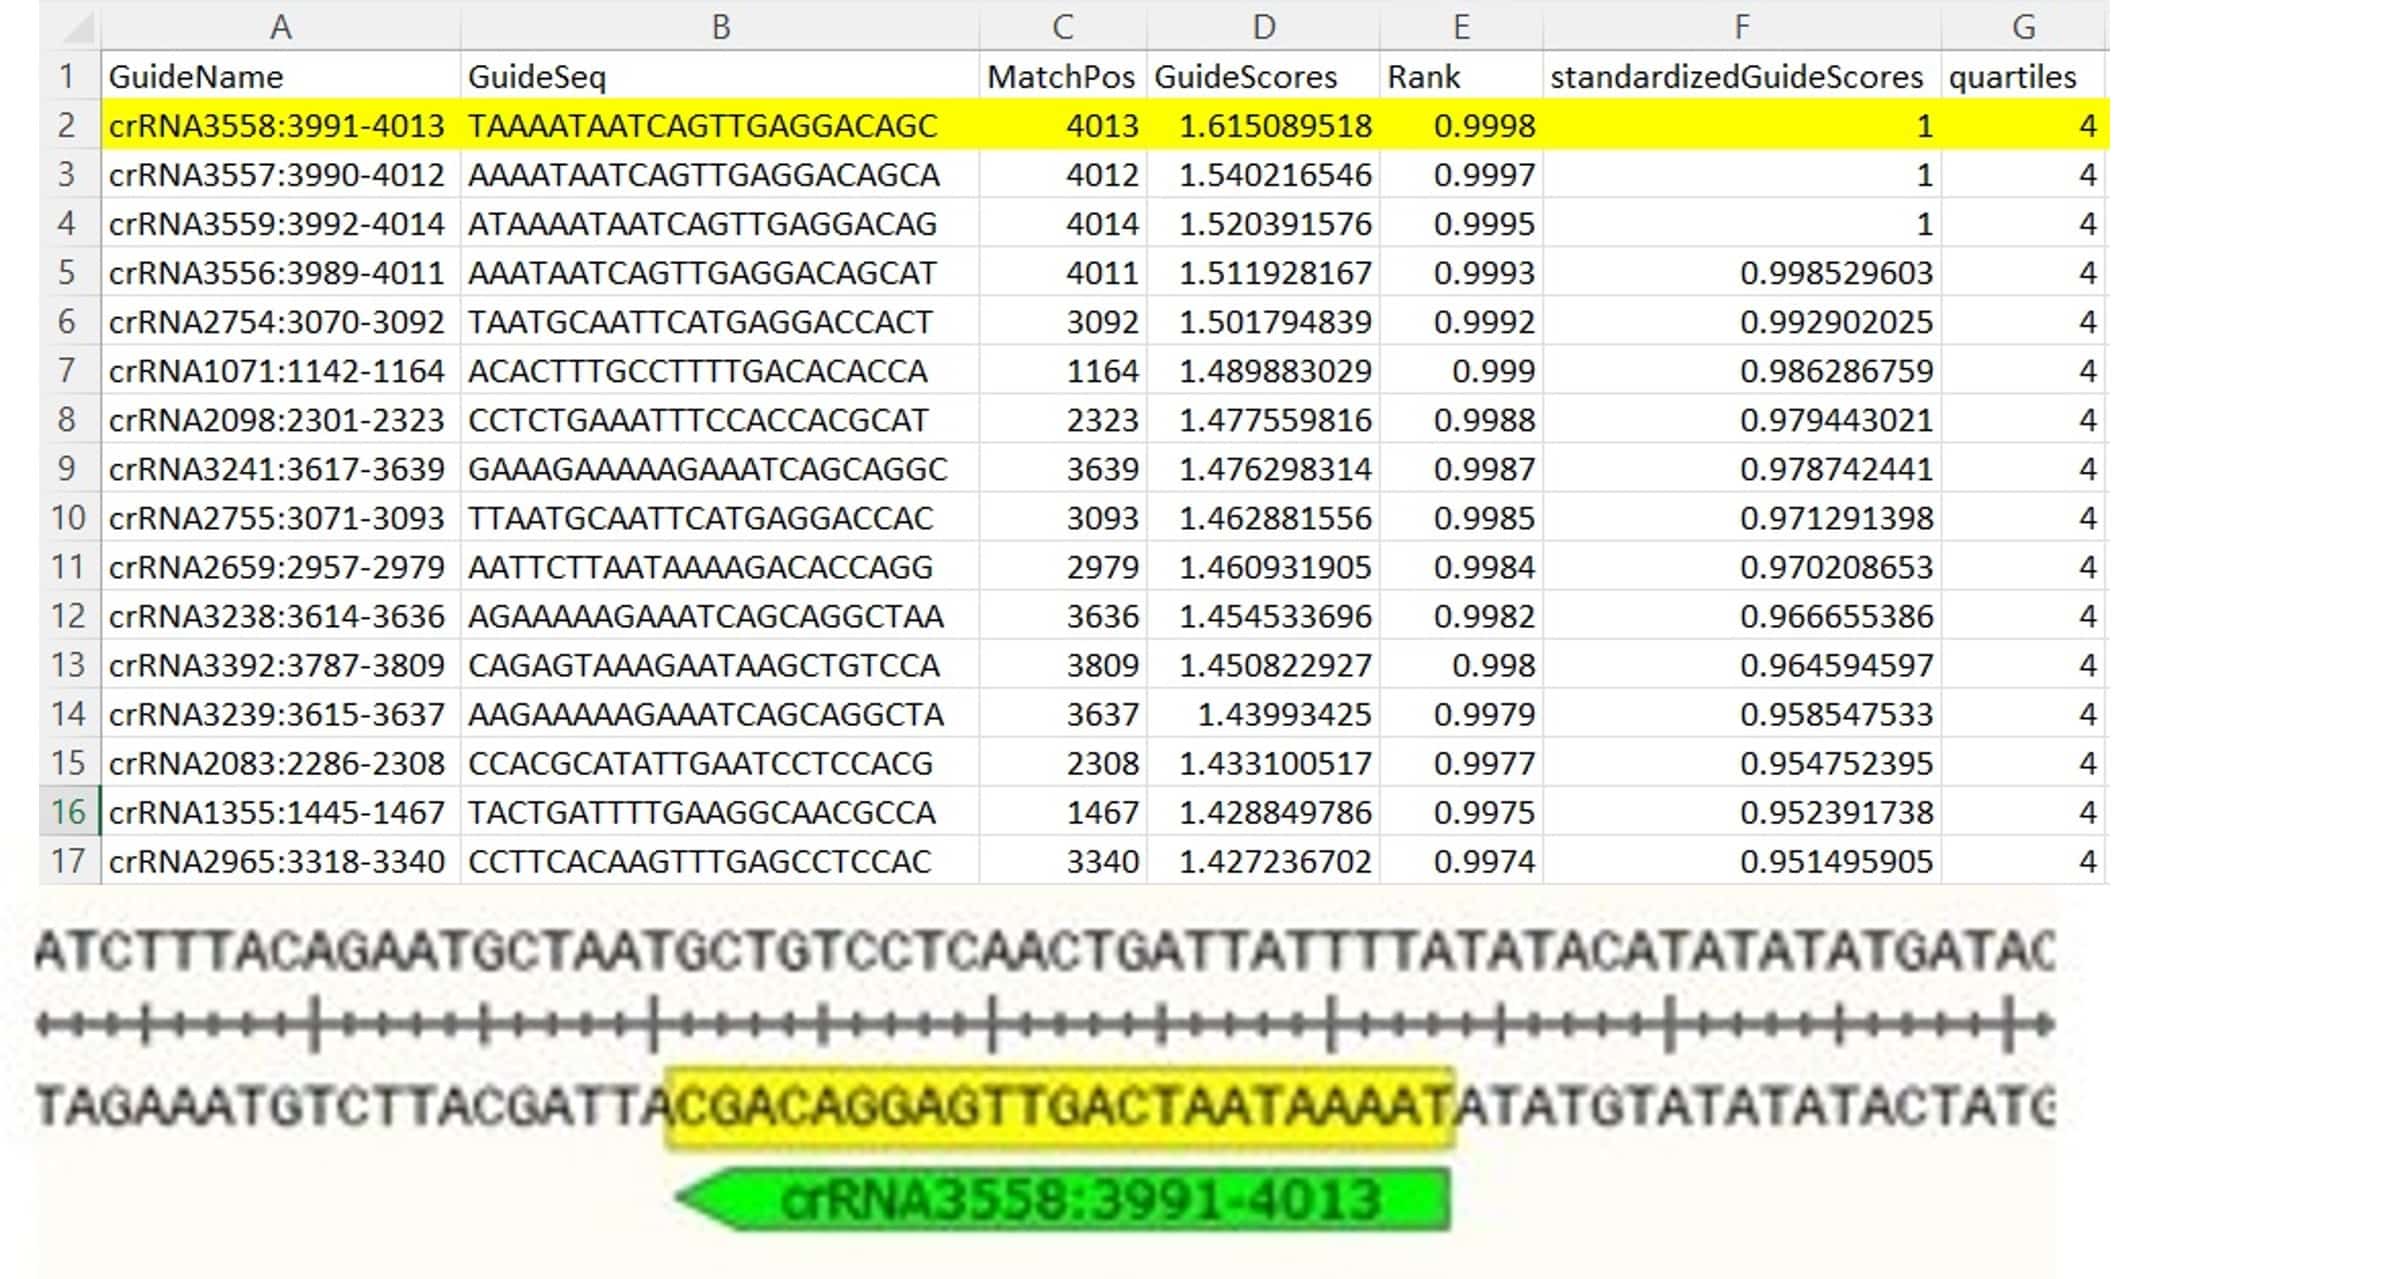
Task: Select sequence TACTGATTTTGAAGGCAACGCCA
Action: [x=720, y=811]
